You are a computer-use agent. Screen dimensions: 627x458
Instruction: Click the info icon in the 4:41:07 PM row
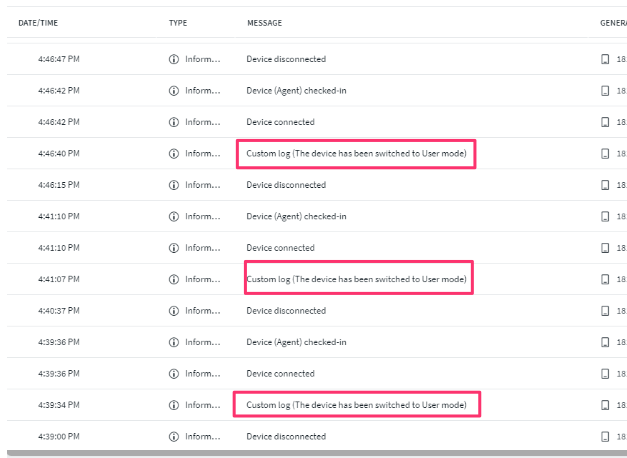[x=174, y=279]
